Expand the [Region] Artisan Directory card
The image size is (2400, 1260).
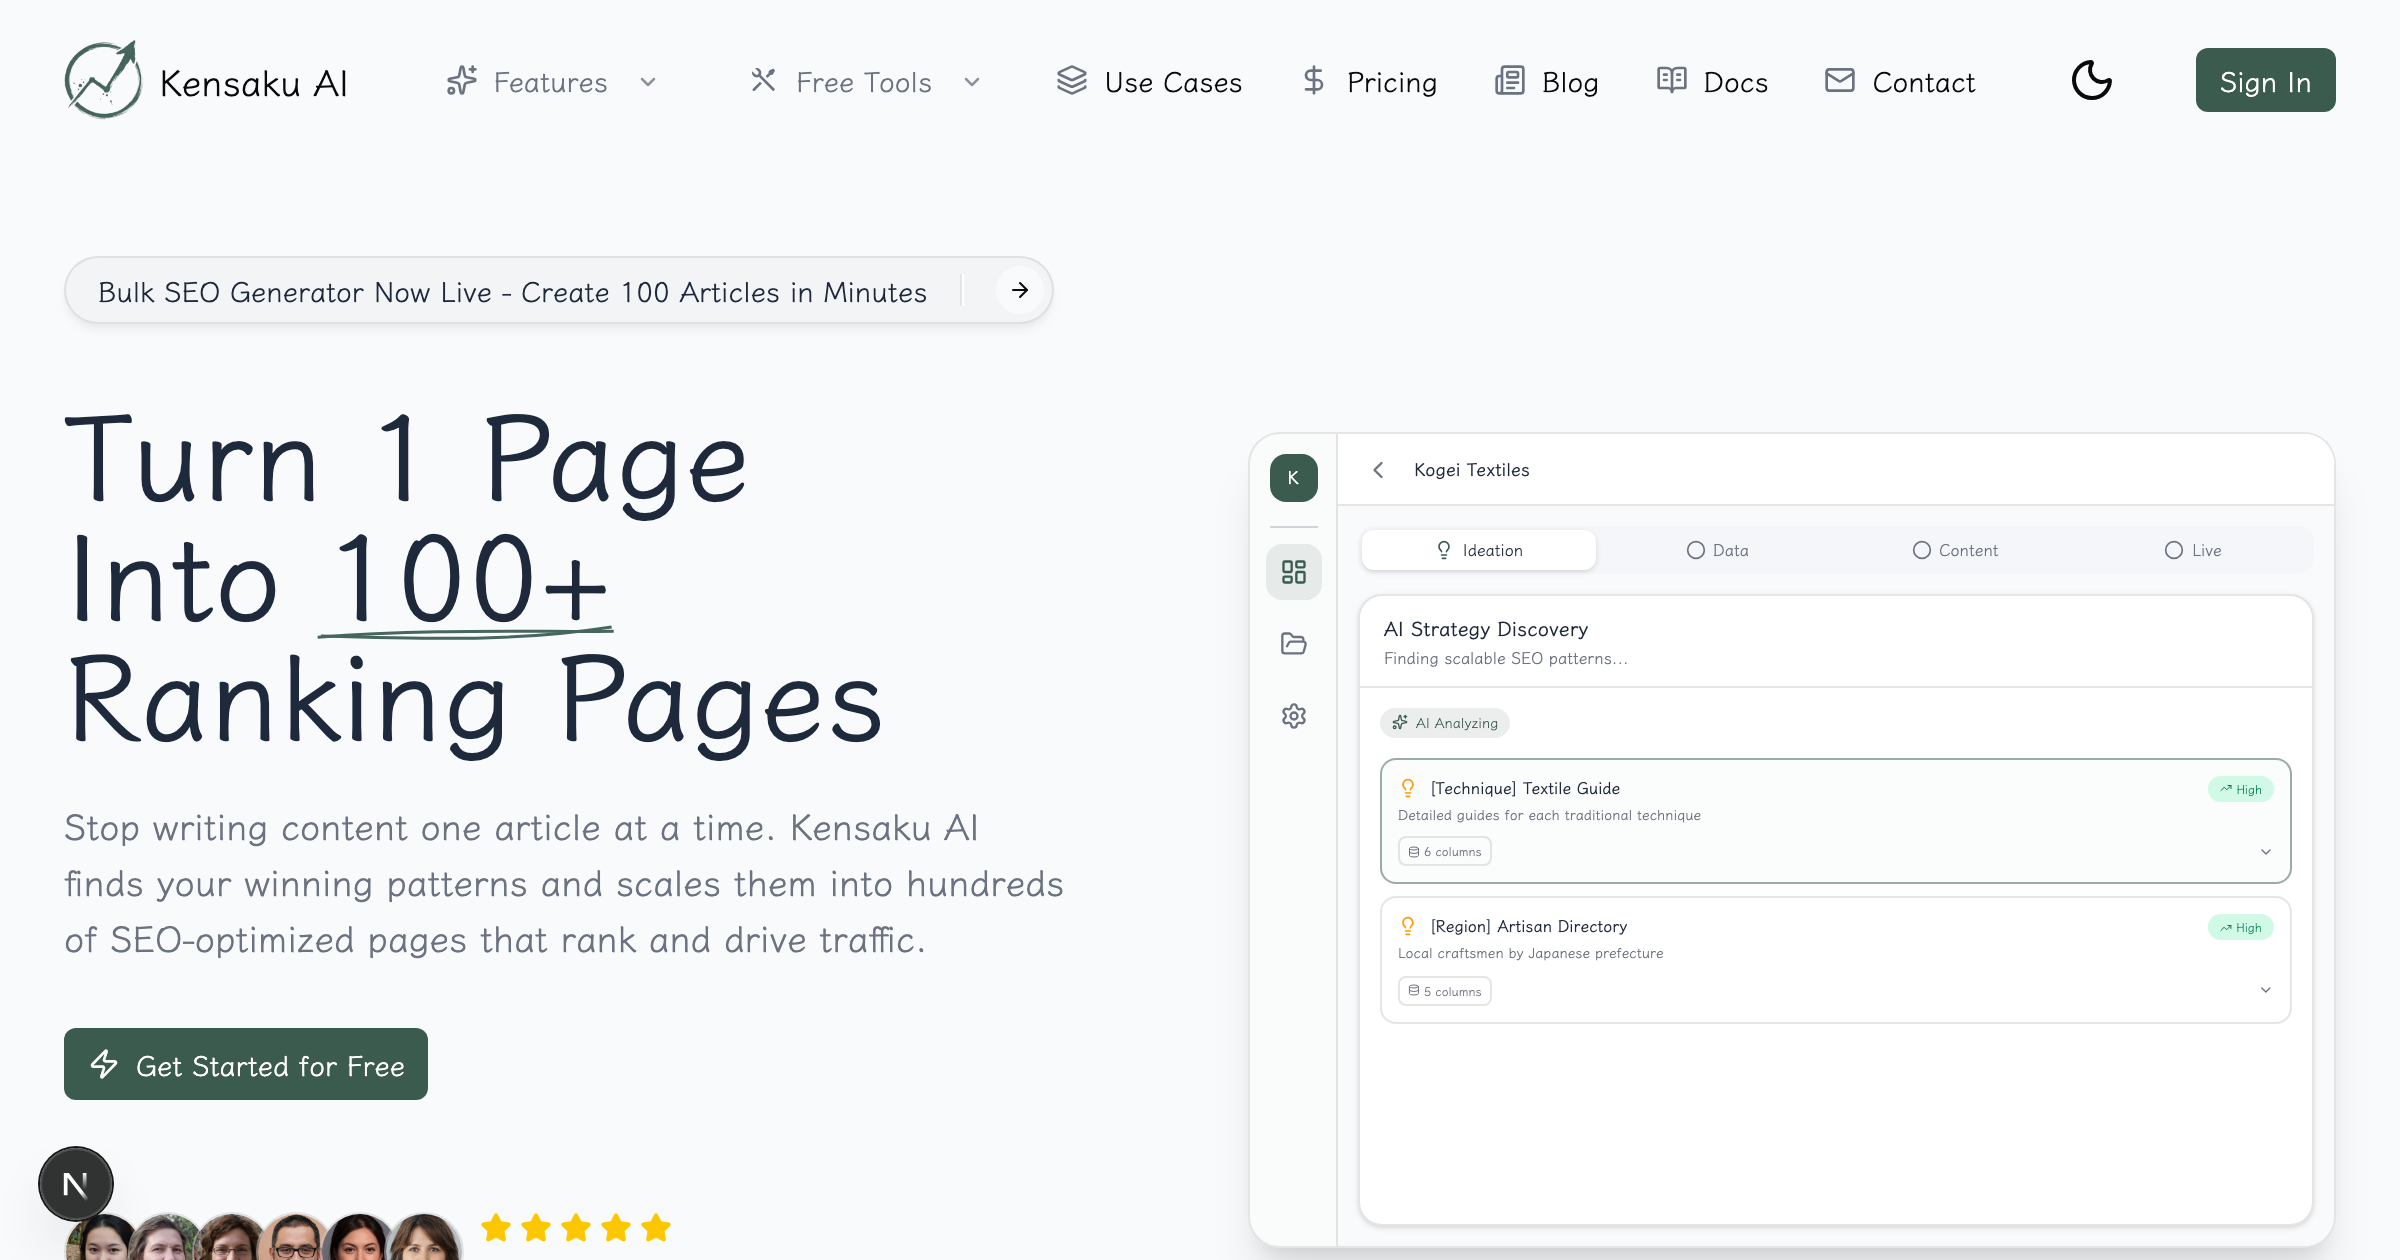(2265, 990)
